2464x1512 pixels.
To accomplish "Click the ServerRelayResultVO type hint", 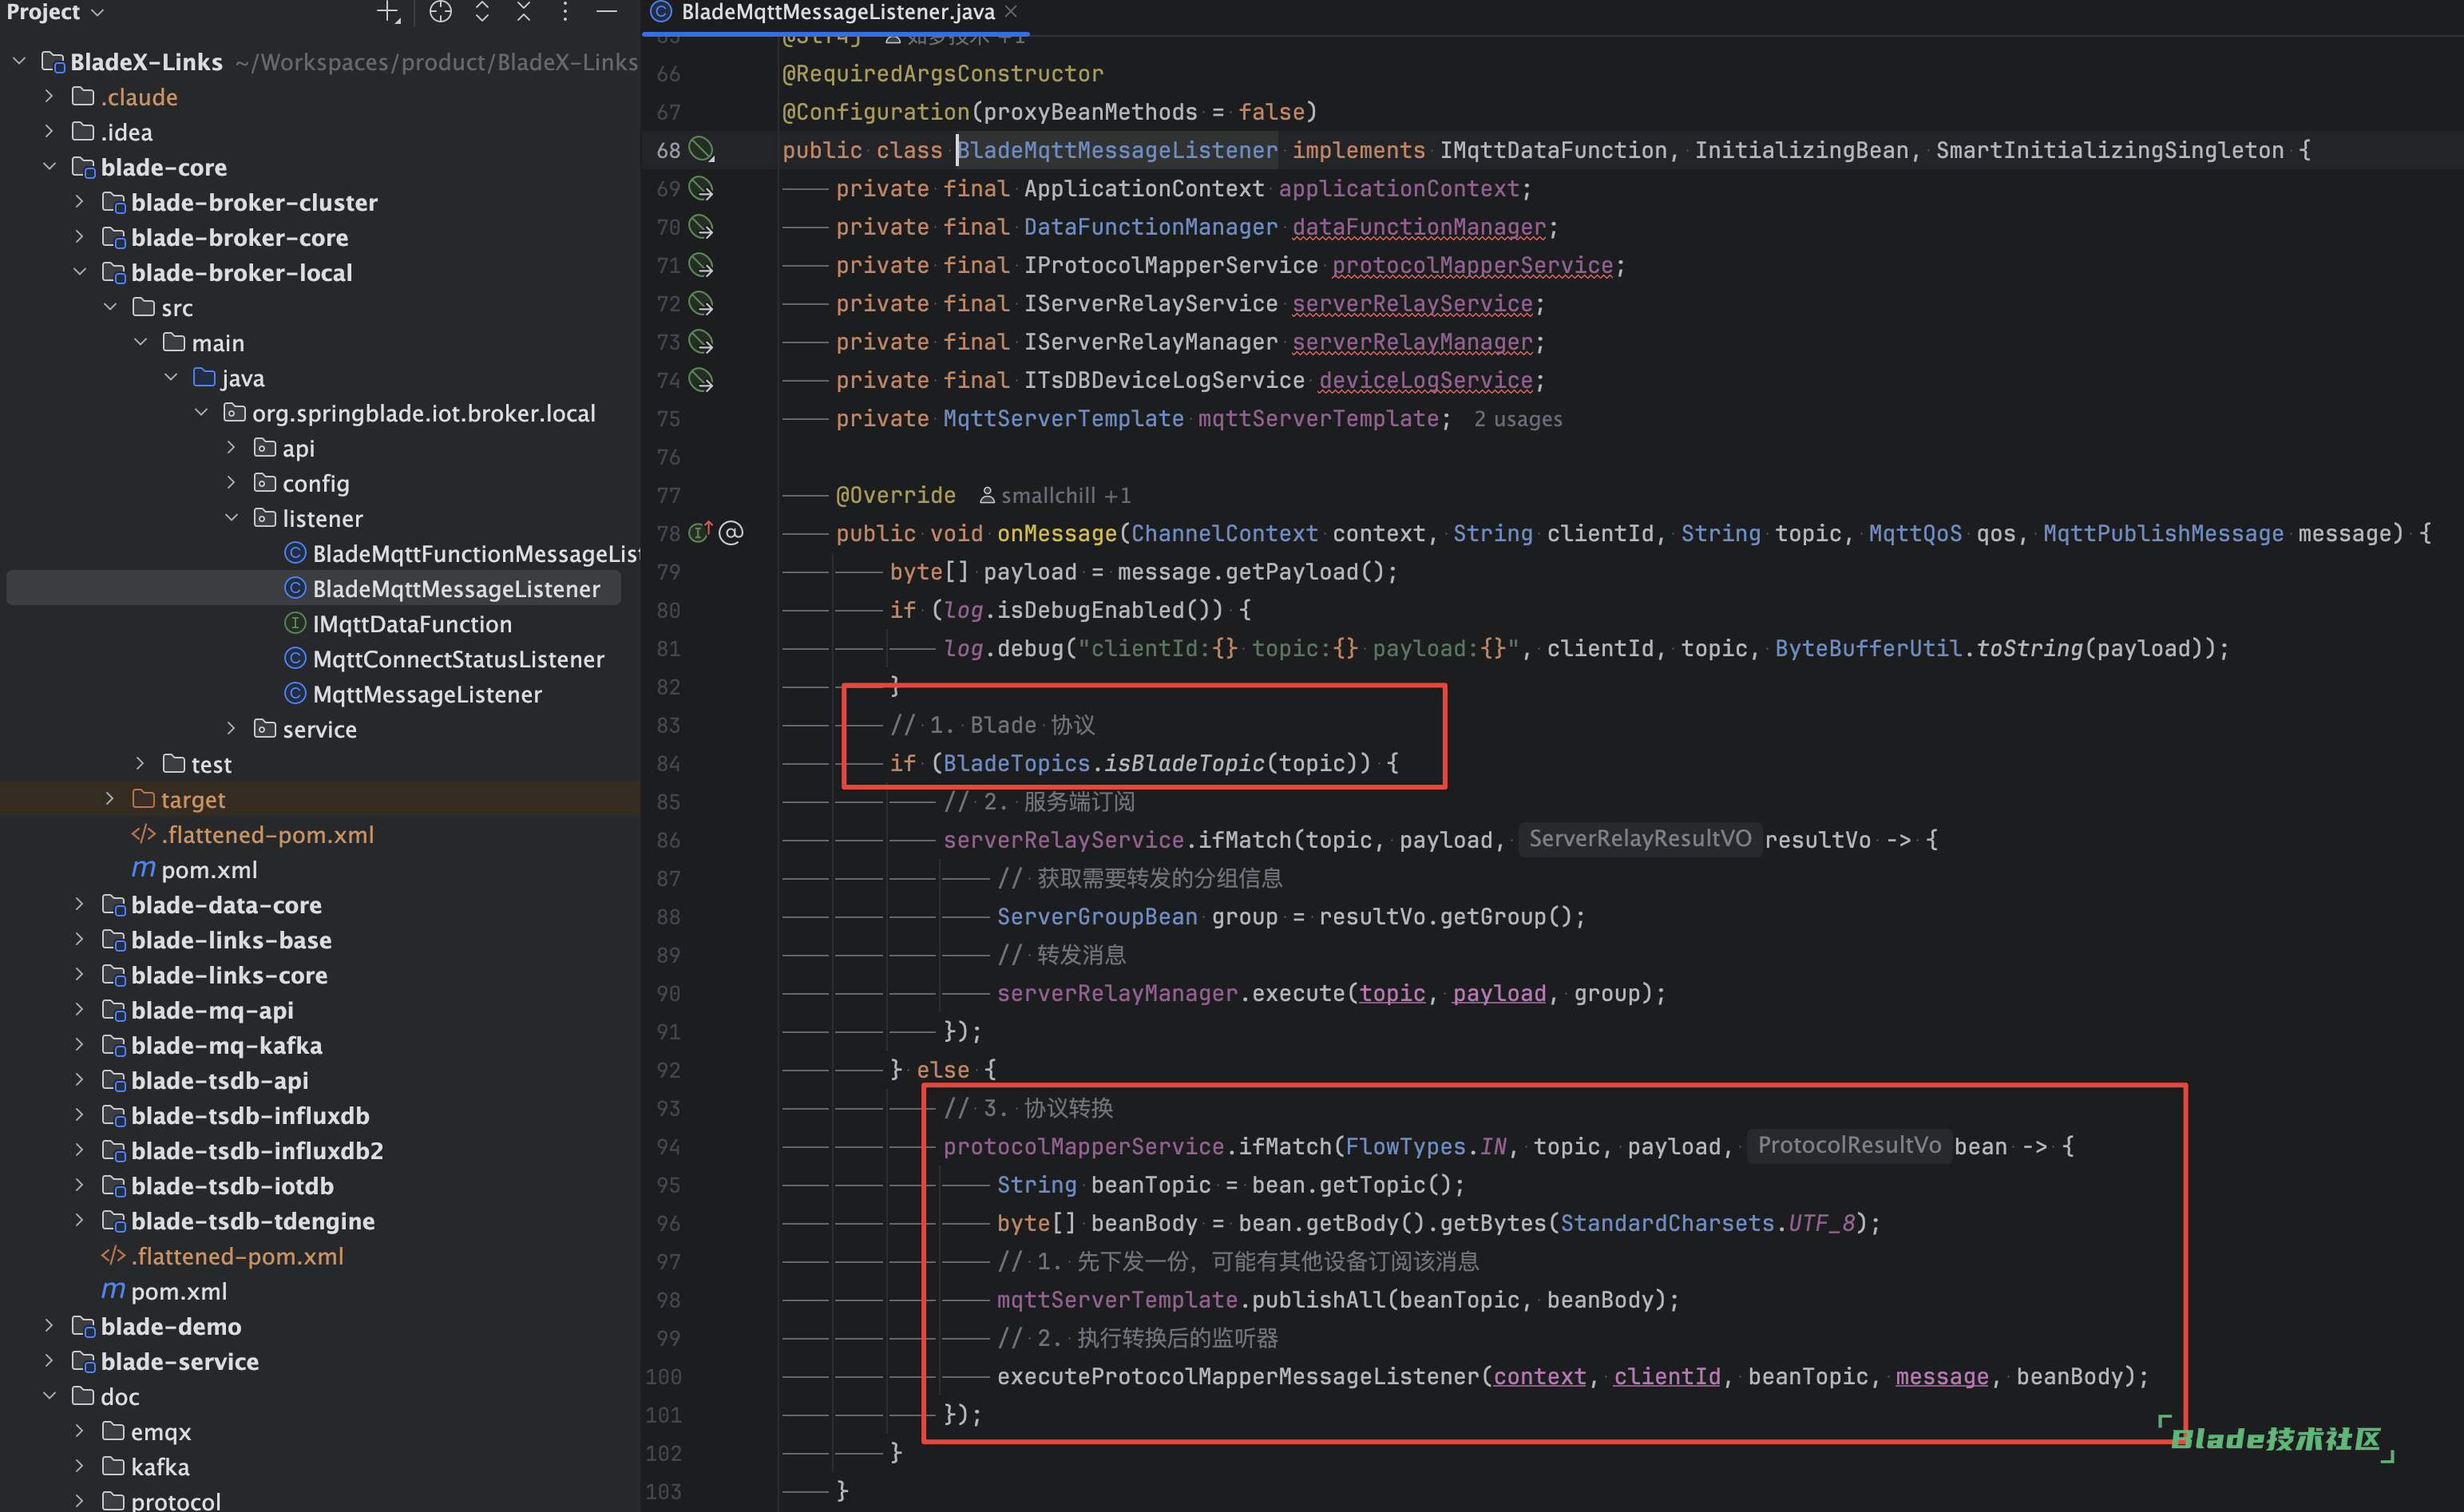I will pyautogui.click(x=1640, y=839).
